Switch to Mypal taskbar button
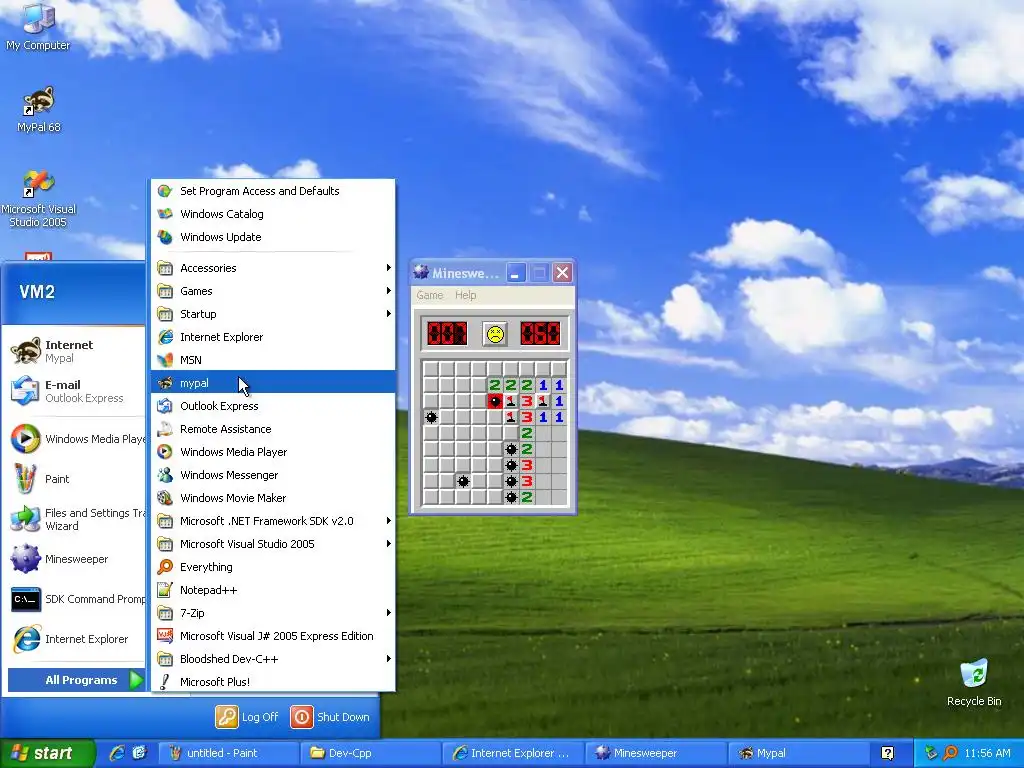The image size is (1024, 768). tap(798, 753)
